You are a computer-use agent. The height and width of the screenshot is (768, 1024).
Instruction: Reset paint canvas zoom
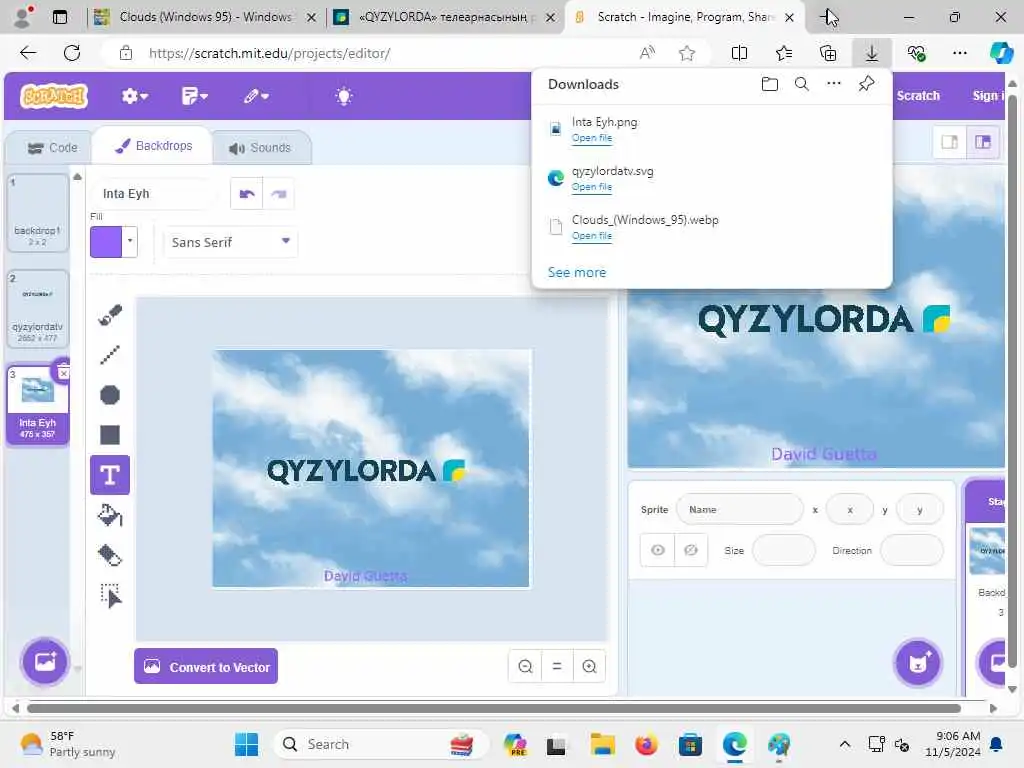point(557,666)
